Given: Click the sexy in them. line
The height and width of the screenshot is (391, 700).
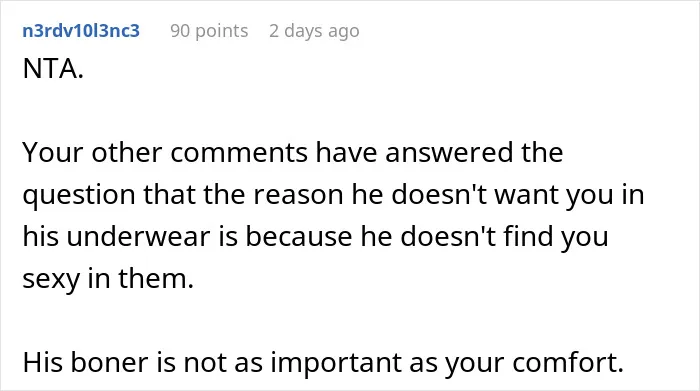Looking at the screenshot, I should [x=108, y=279].
